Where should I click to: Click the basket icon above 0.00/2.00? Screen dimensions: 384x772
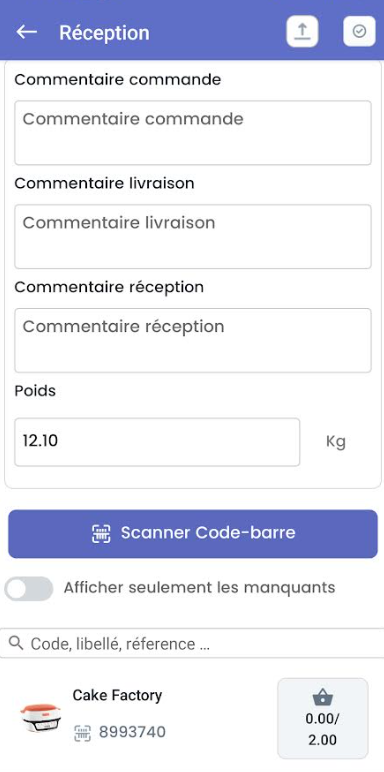point(322,698)
